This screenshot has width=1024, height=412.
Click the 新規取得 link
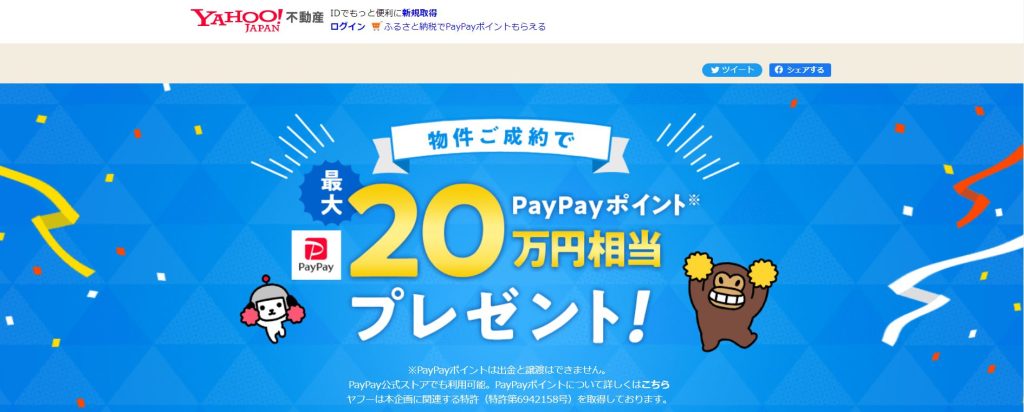(x=419, y=13)
